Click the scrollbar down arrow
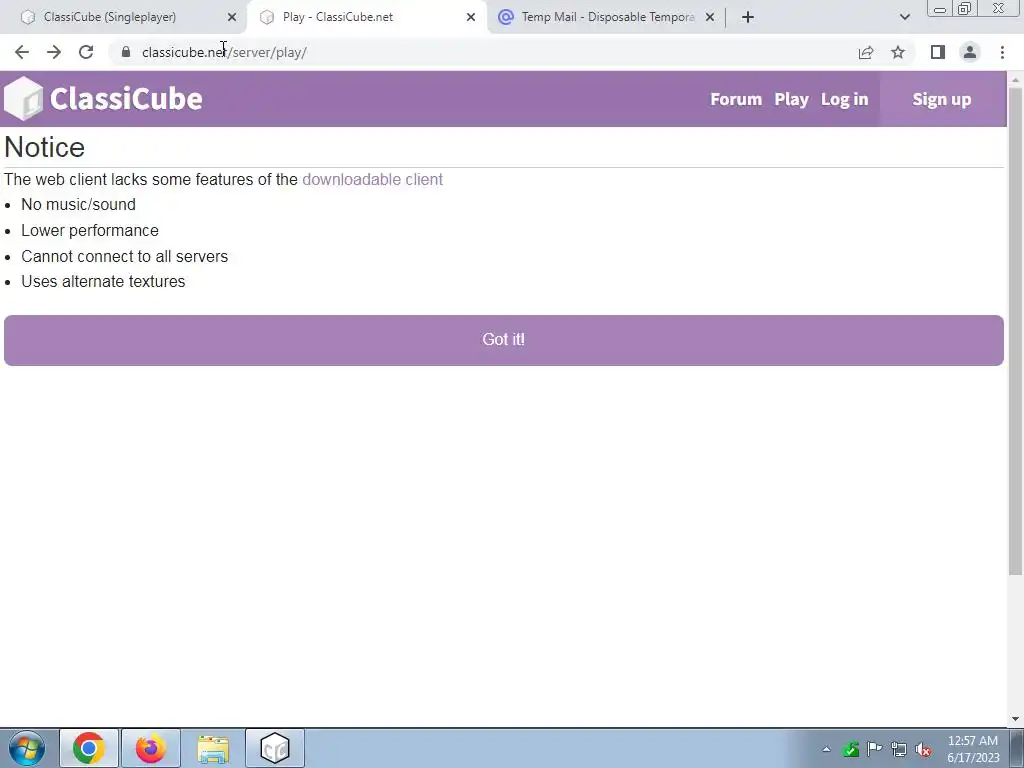Viewport: 1024px width, 768px height. coord(1015,719)
